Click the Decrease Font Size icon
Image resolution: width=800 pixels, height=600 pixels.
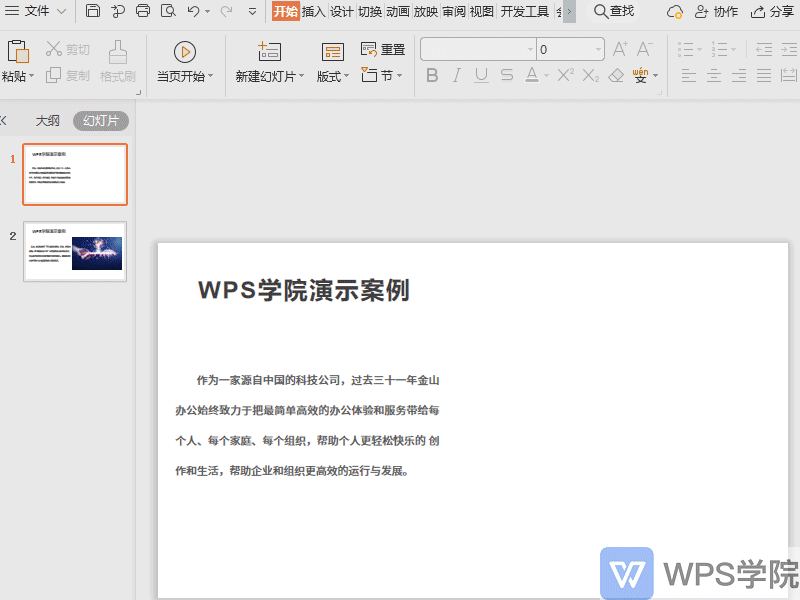644,49
